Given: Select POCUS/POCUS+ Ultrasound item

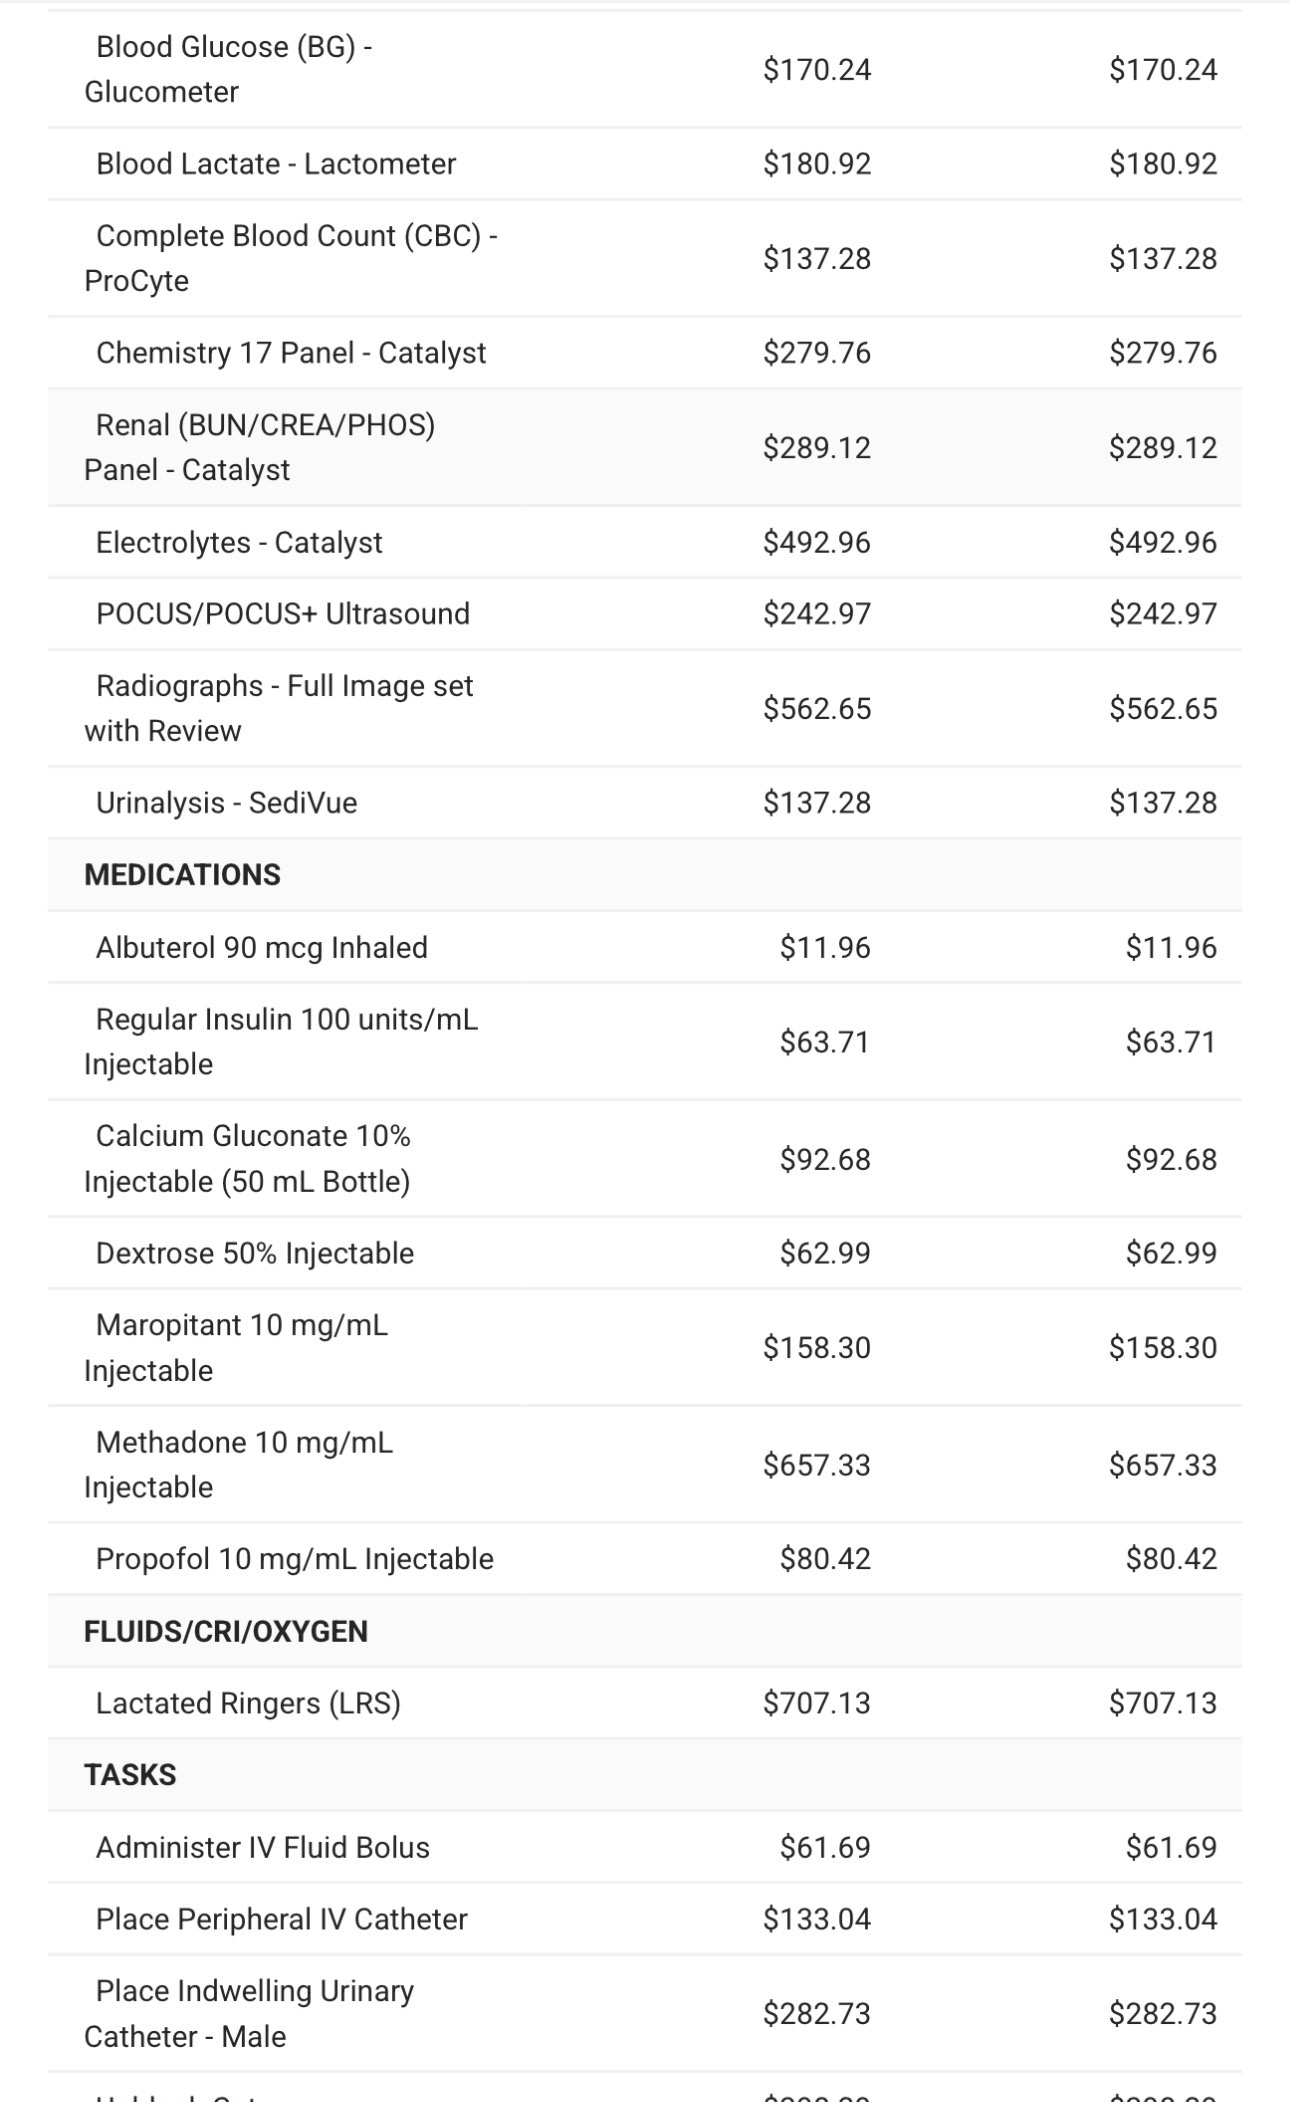Looking at the screenshot, I should coord(283,614).
